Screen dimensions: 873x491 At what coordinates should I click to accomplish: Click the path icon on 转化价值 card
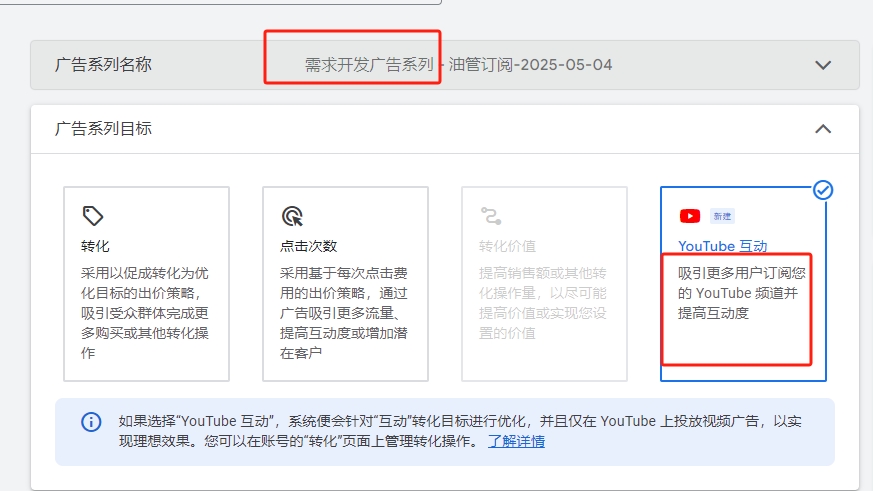click(491, 216)
